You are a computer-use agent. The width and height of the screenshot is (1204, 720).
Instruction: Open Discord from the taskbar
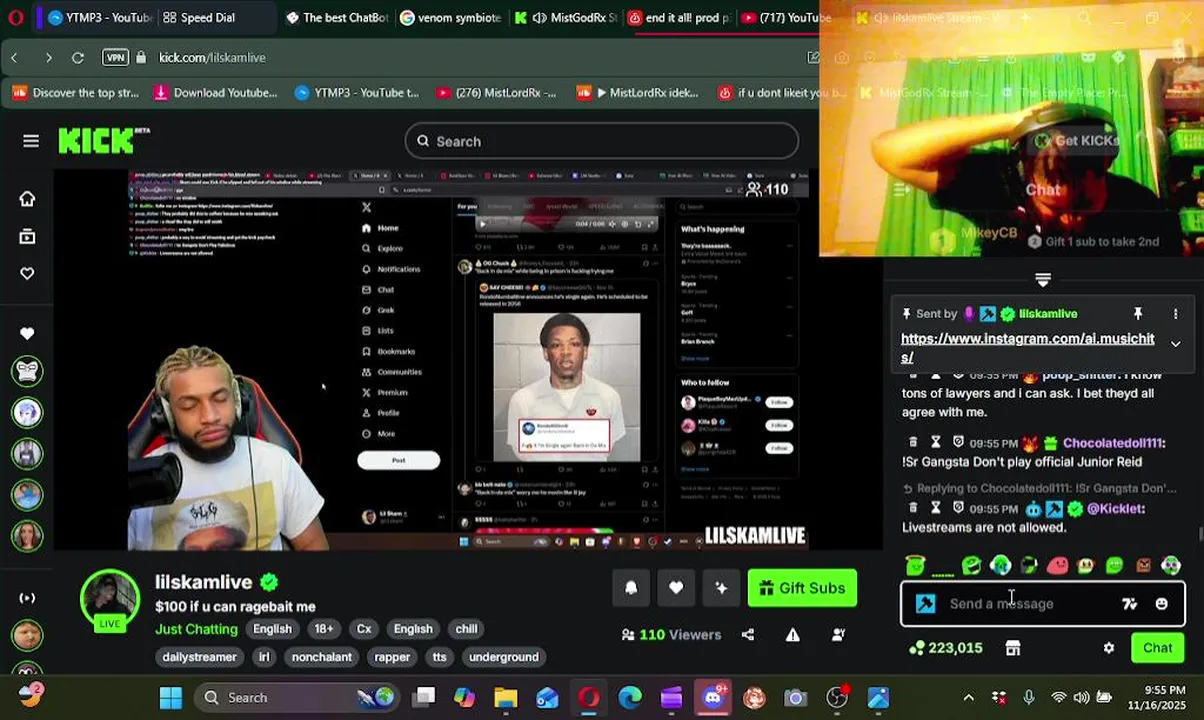712,697
